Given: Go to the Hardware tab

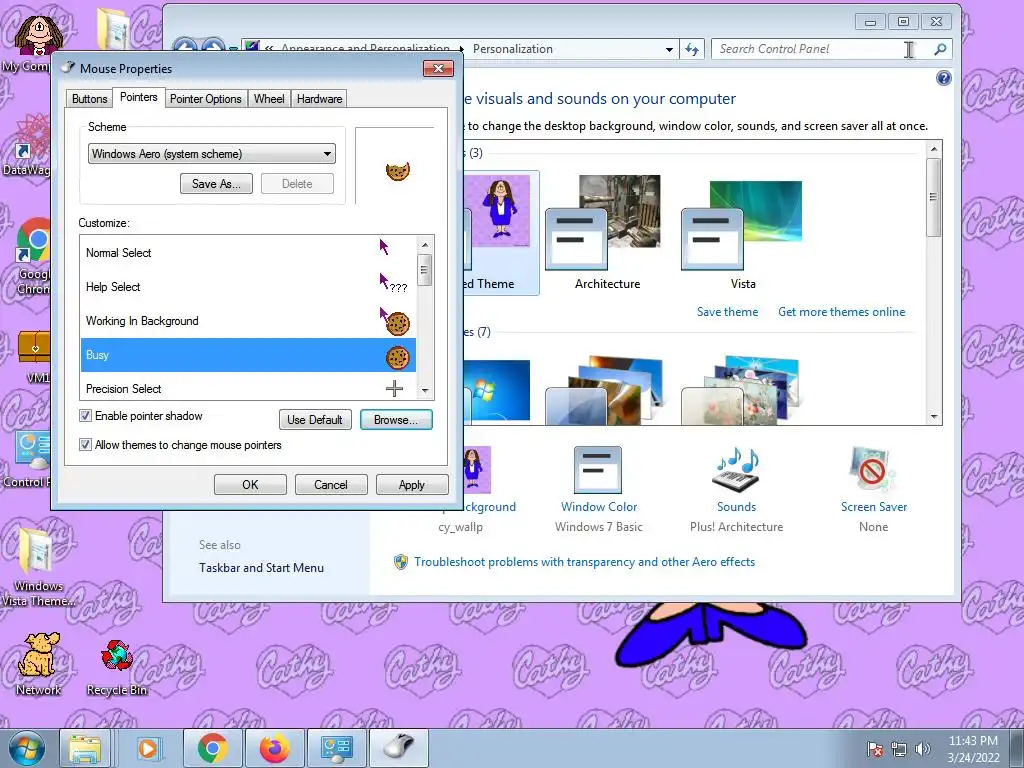Looking at the screenshot, I should 319,99.
